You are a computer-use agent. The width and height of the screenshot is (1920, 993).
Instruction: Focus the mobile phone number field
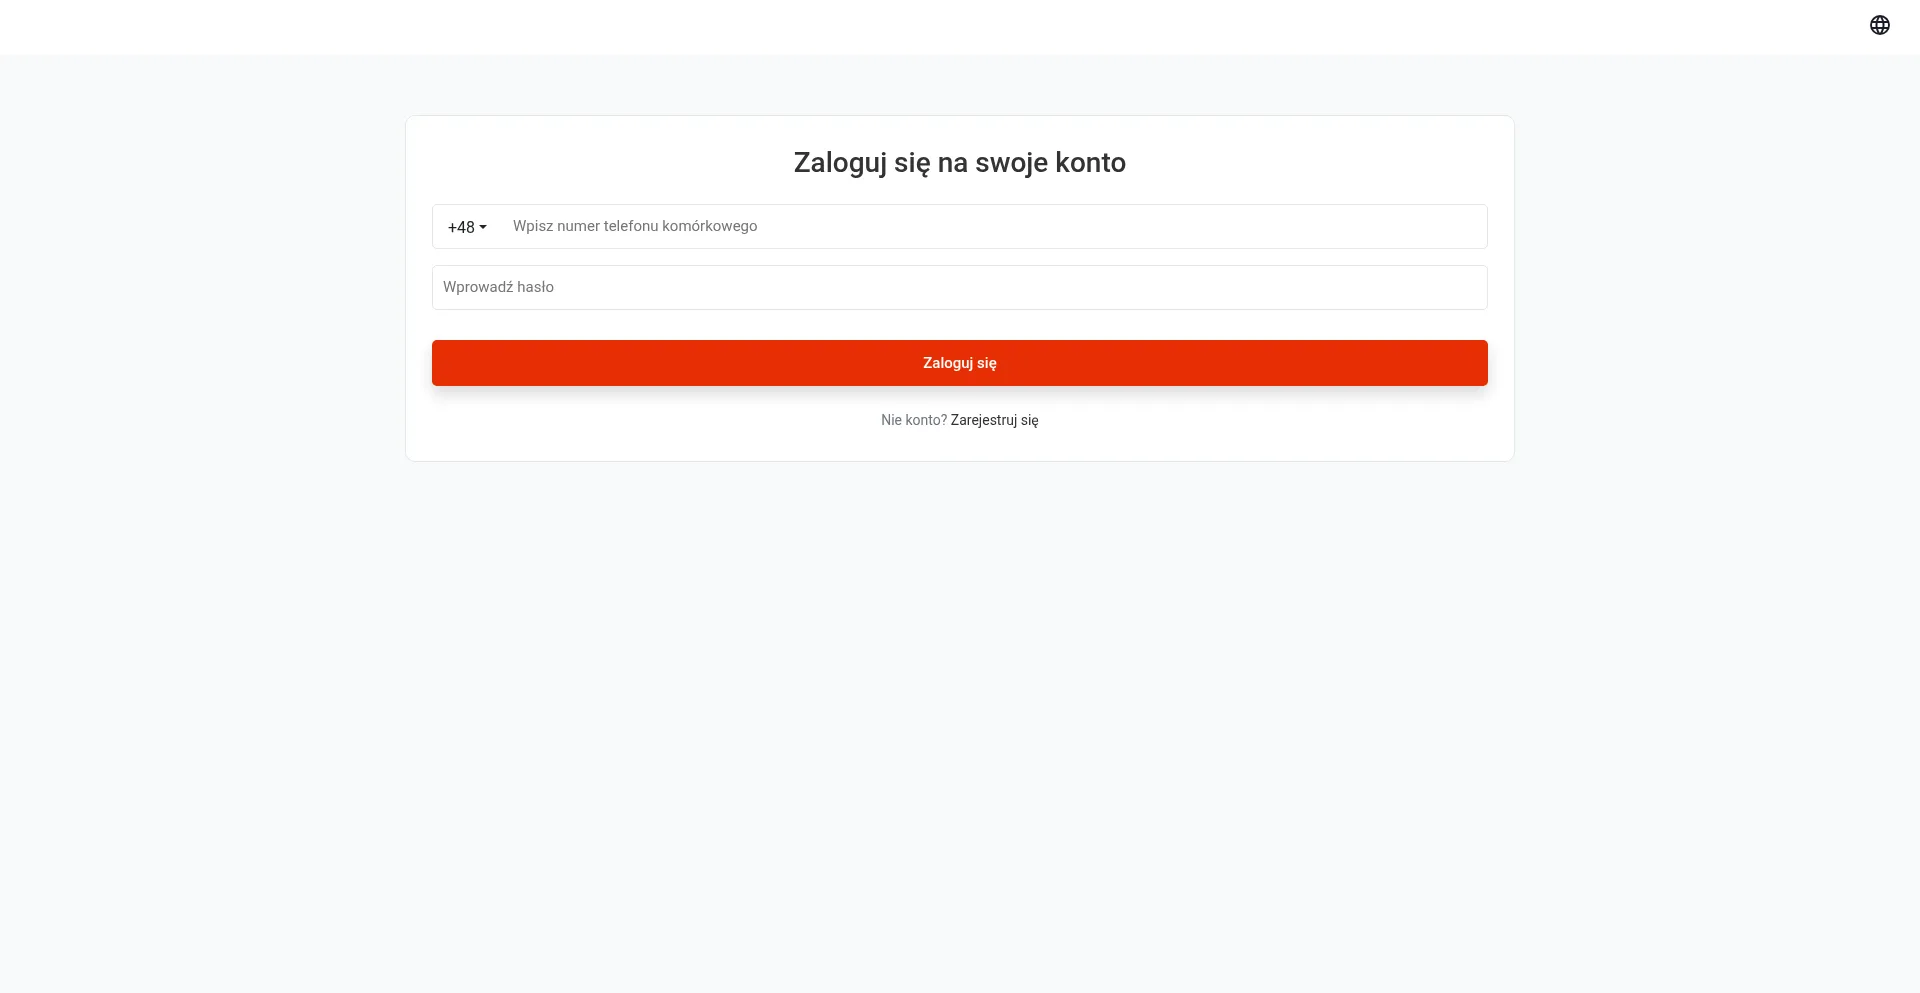[990, 227]
